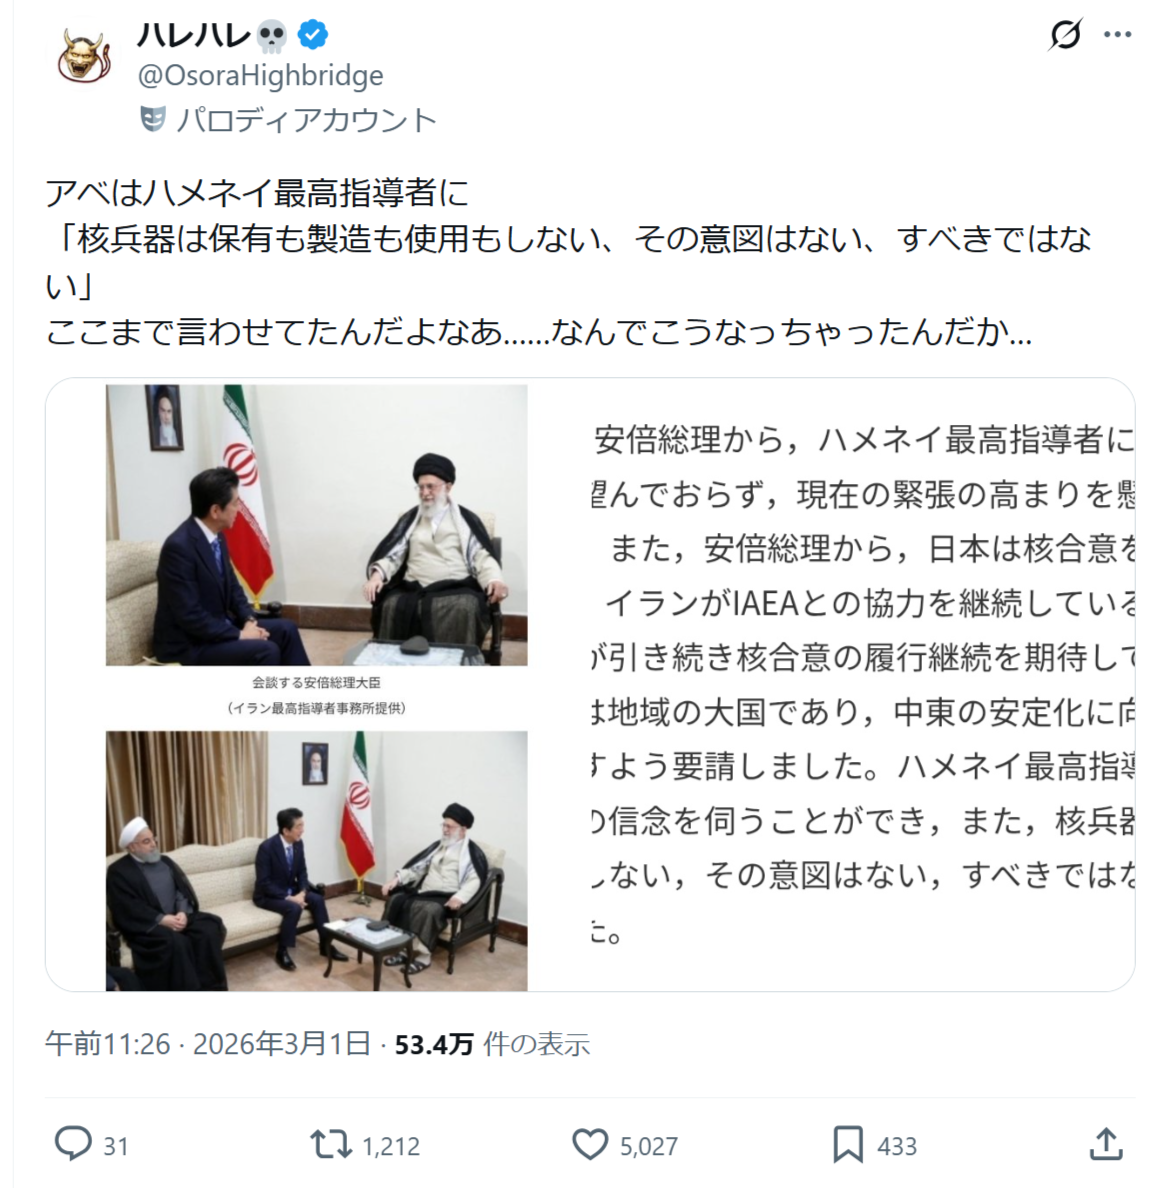Screen dimensions: 1164x1188
Task: Open the oni mask profile avatar
Action: coord(84,56)
